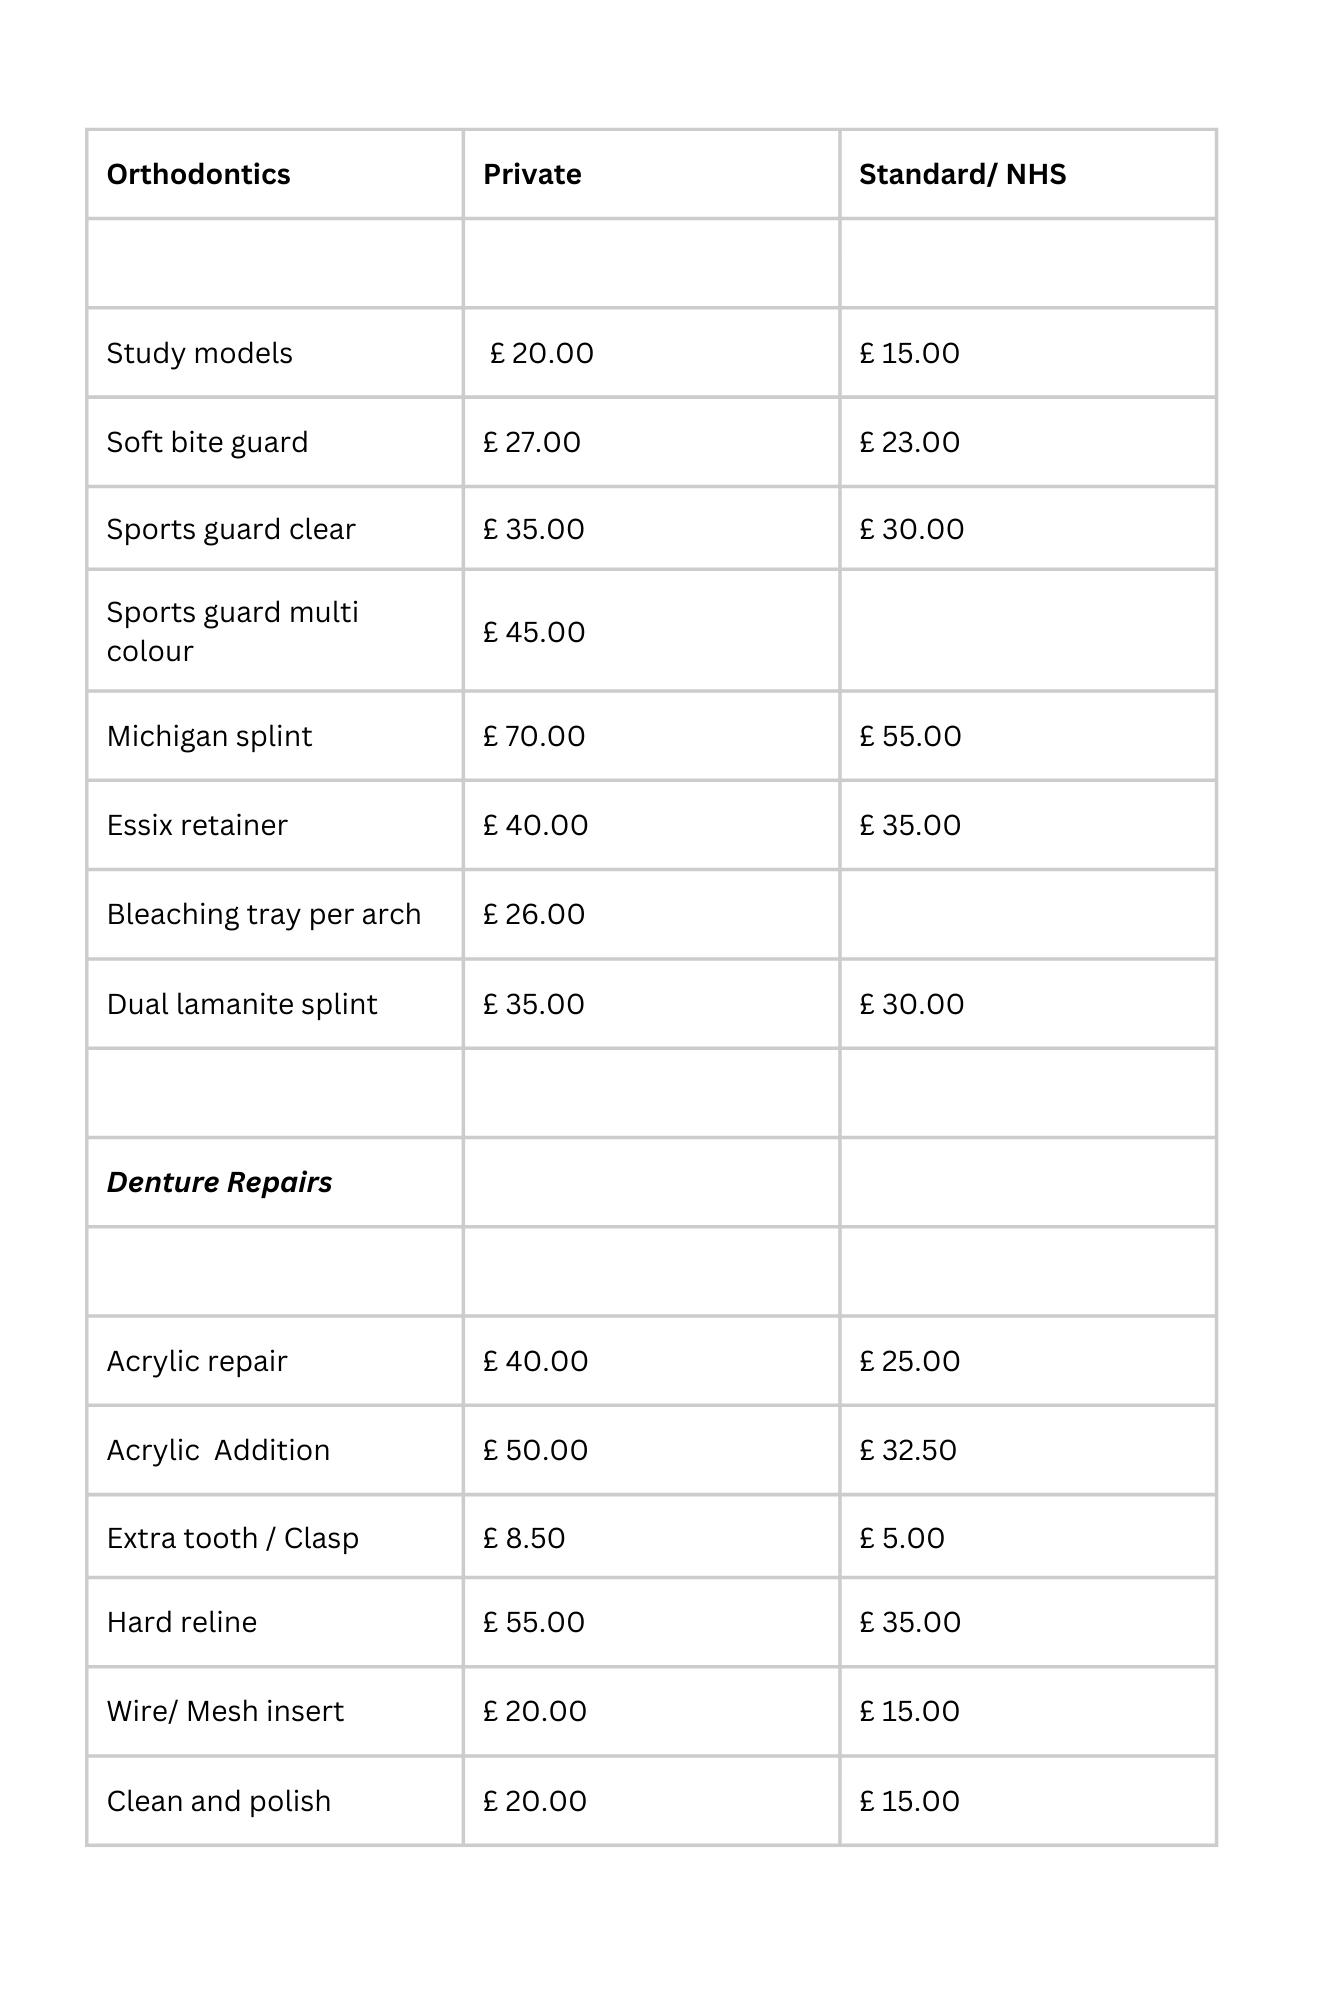Select the Essix retainer label
The height and width of the screenshot is (2000, 1333).
click(197, 825)
